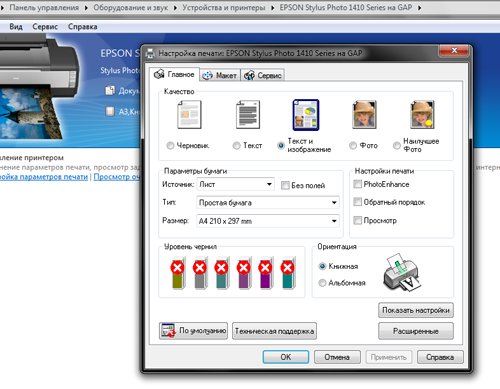The height and width of the screenshot is (389, 500).
Task: Expand breadcrumb arrow after Оборудование и звук
Action: [175, 8]
